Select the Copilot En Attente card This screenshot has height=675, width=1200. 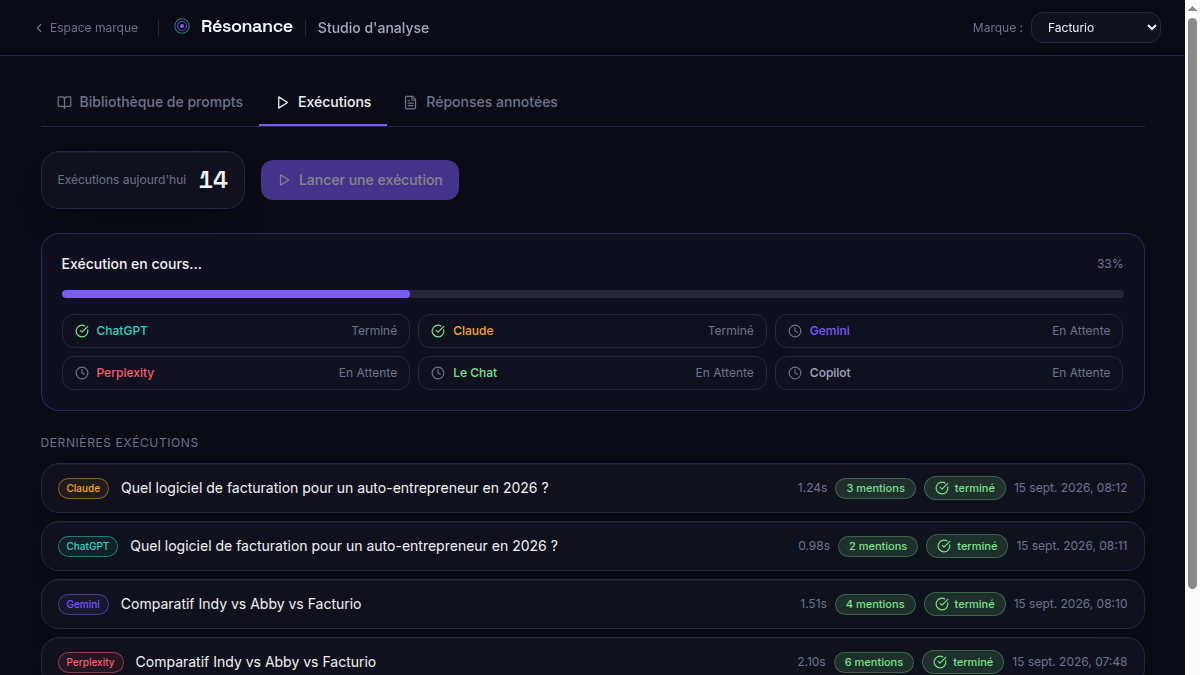[949, 373]
